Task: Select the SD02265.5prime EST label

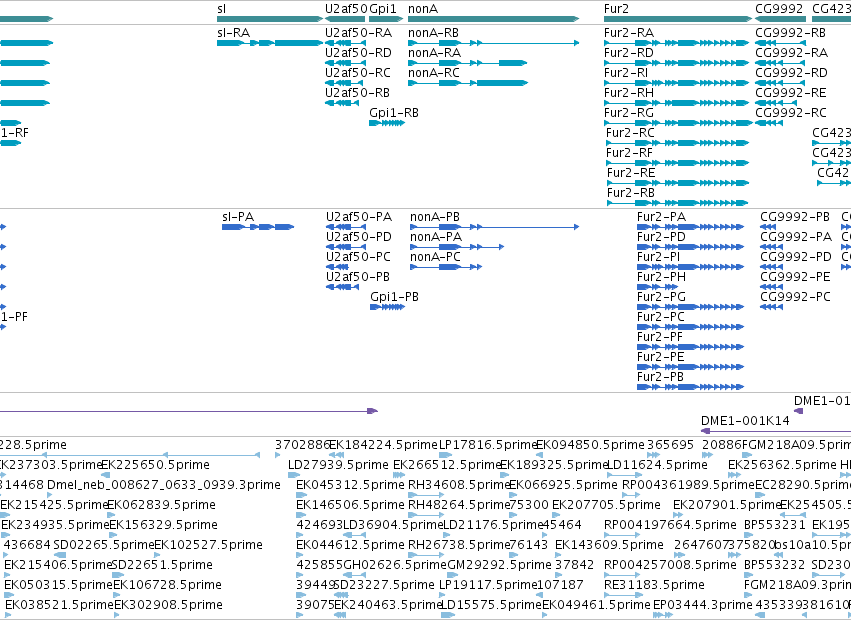Action: click(x=104, y=545)
